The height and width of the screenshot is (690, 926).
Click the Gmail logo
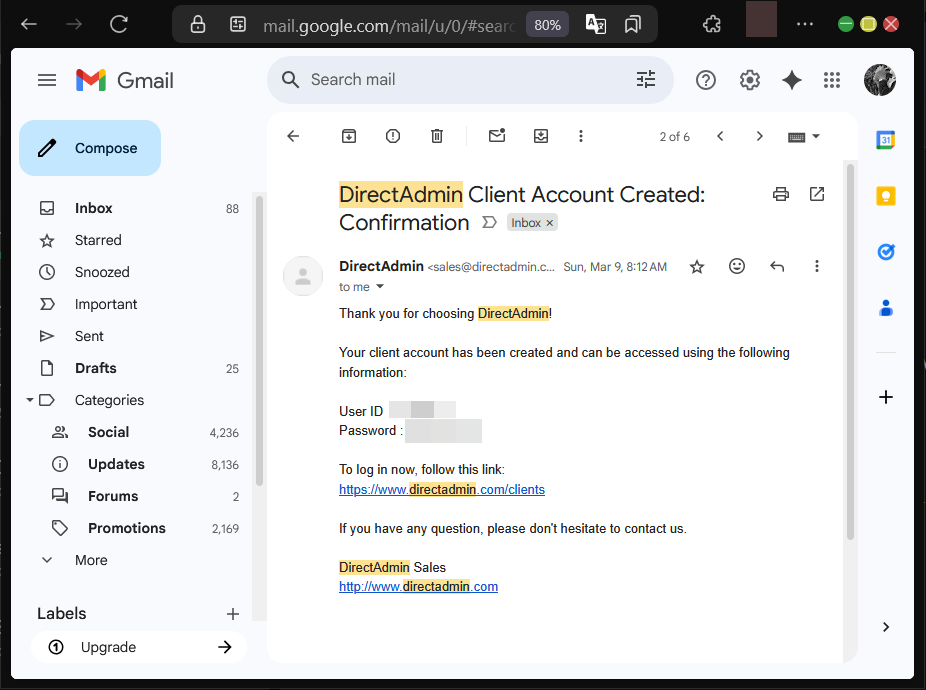[x=125, y=80]
